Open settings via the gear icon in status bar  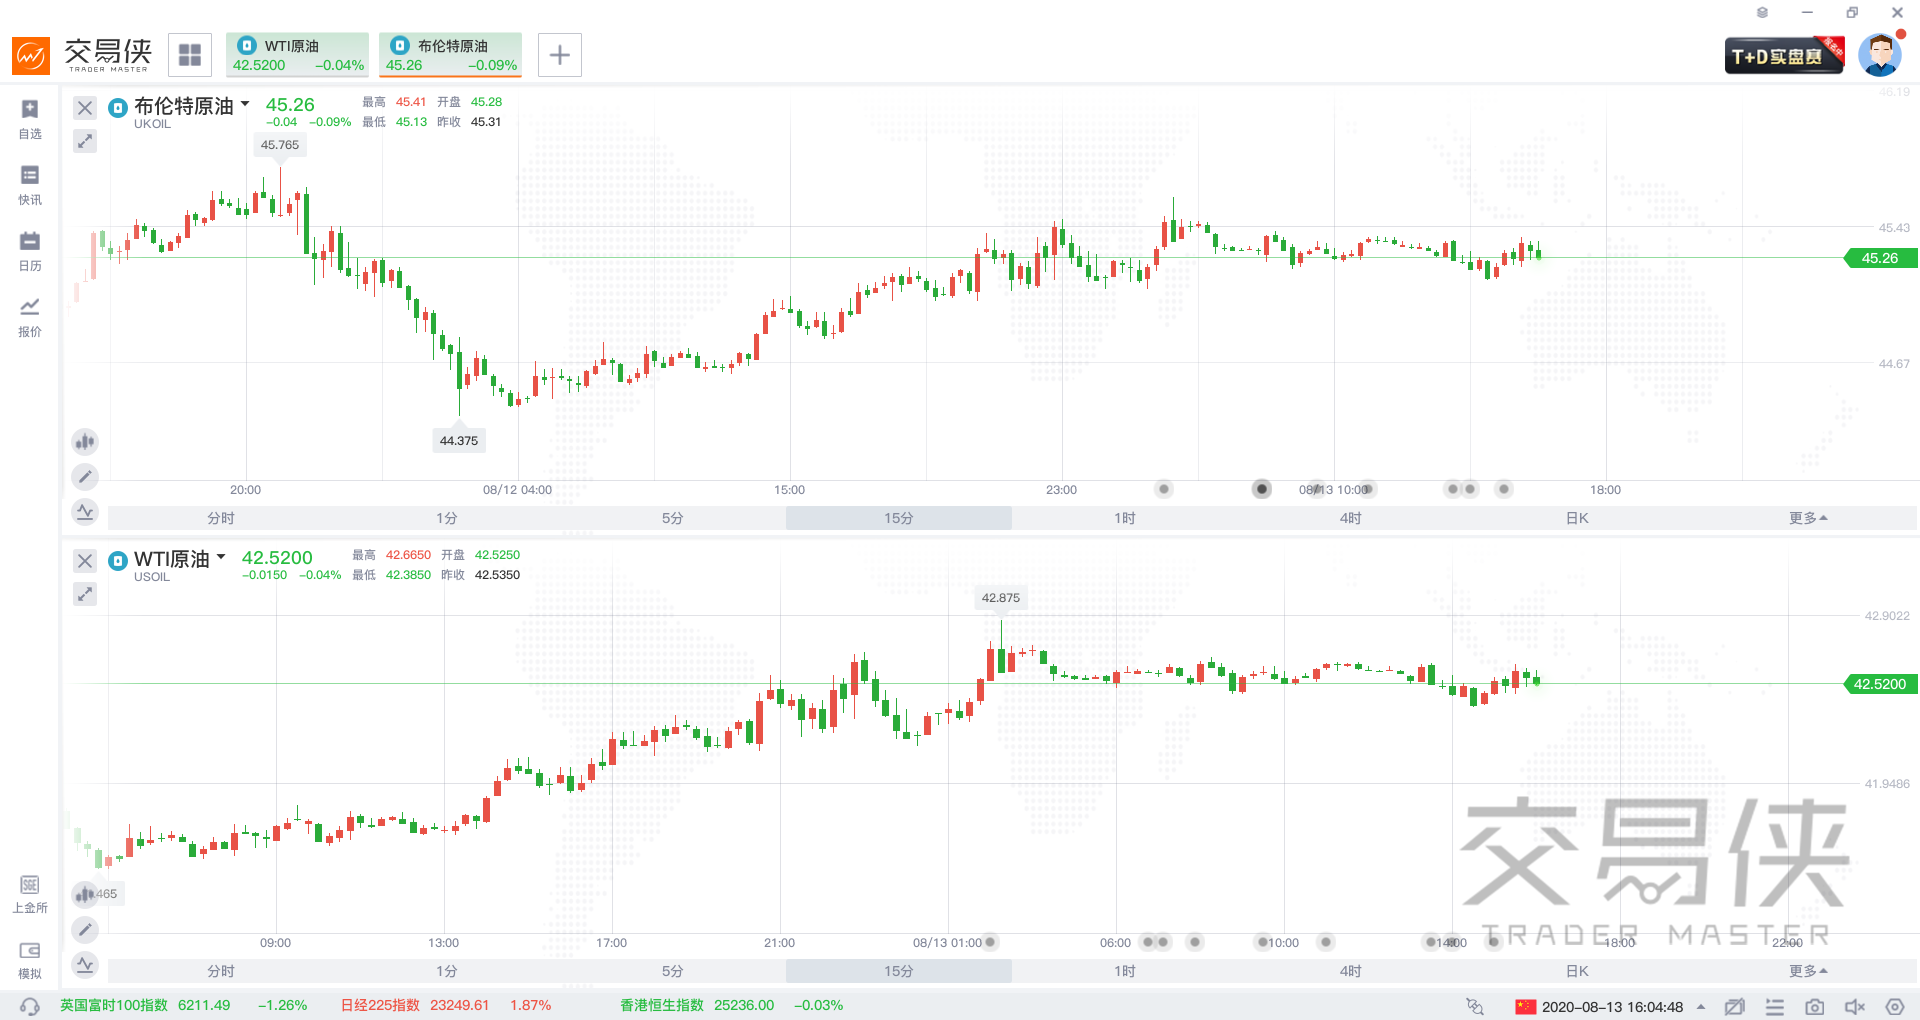pos(1894,1007)
